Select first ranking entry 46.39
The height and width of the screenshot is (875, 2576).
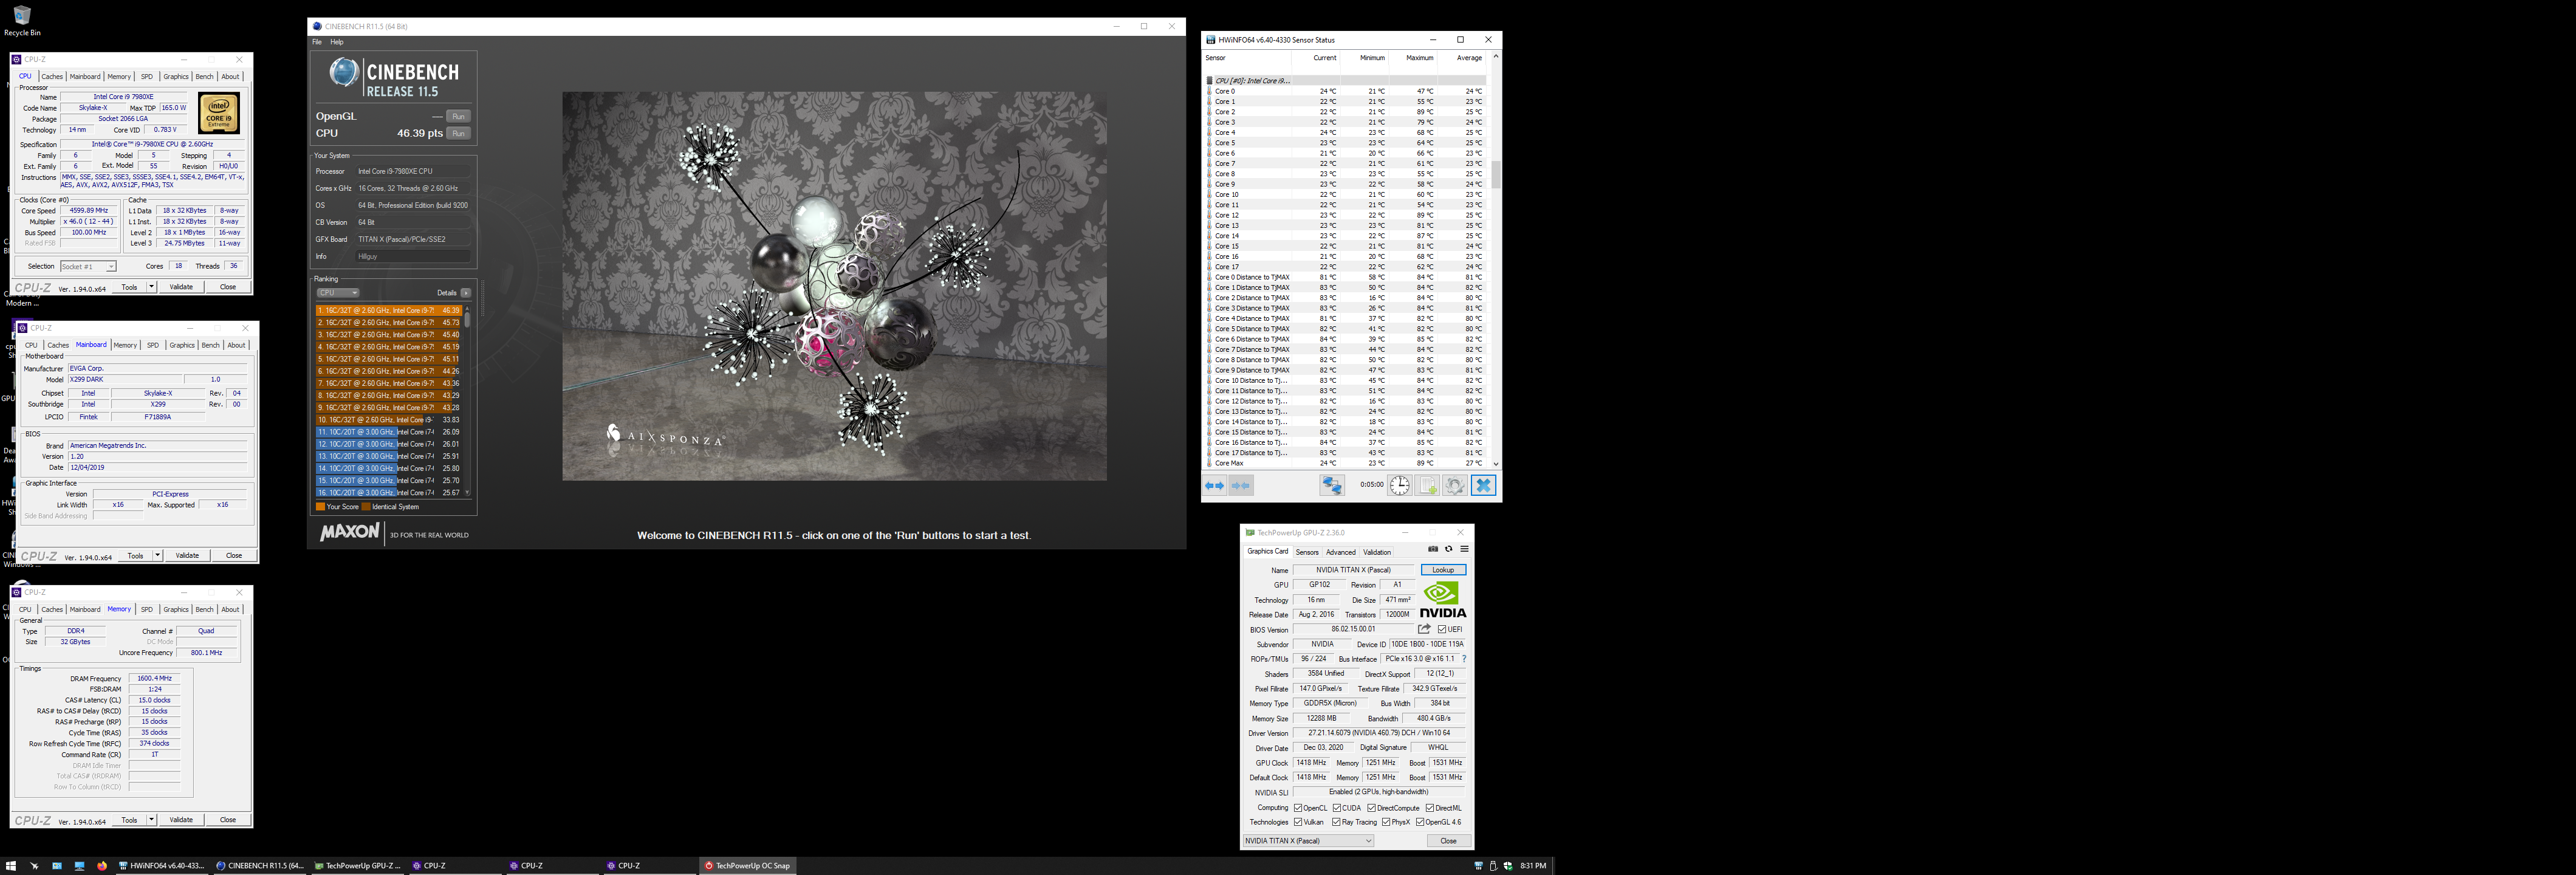[389, 310]
